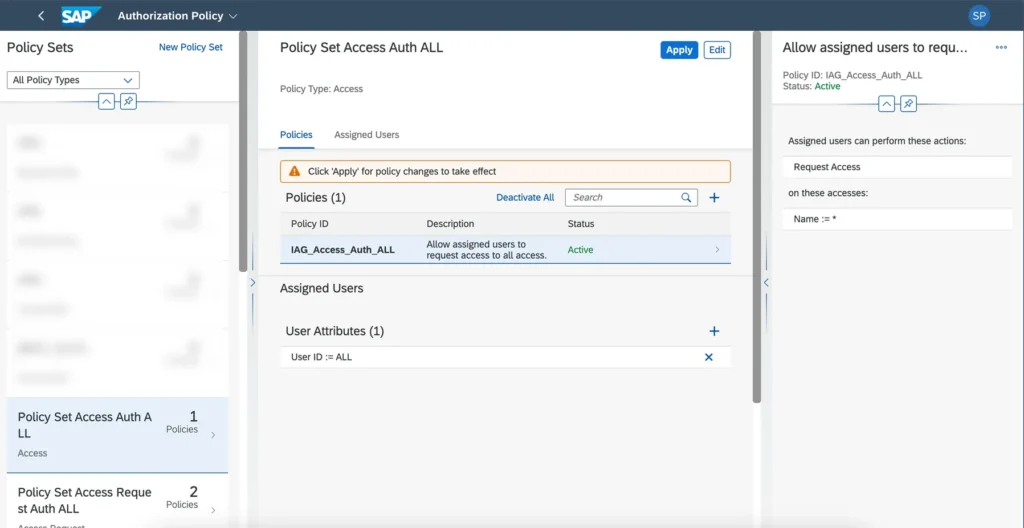
Task: Open the SP user profile avatar
Action: coord(980,16)
